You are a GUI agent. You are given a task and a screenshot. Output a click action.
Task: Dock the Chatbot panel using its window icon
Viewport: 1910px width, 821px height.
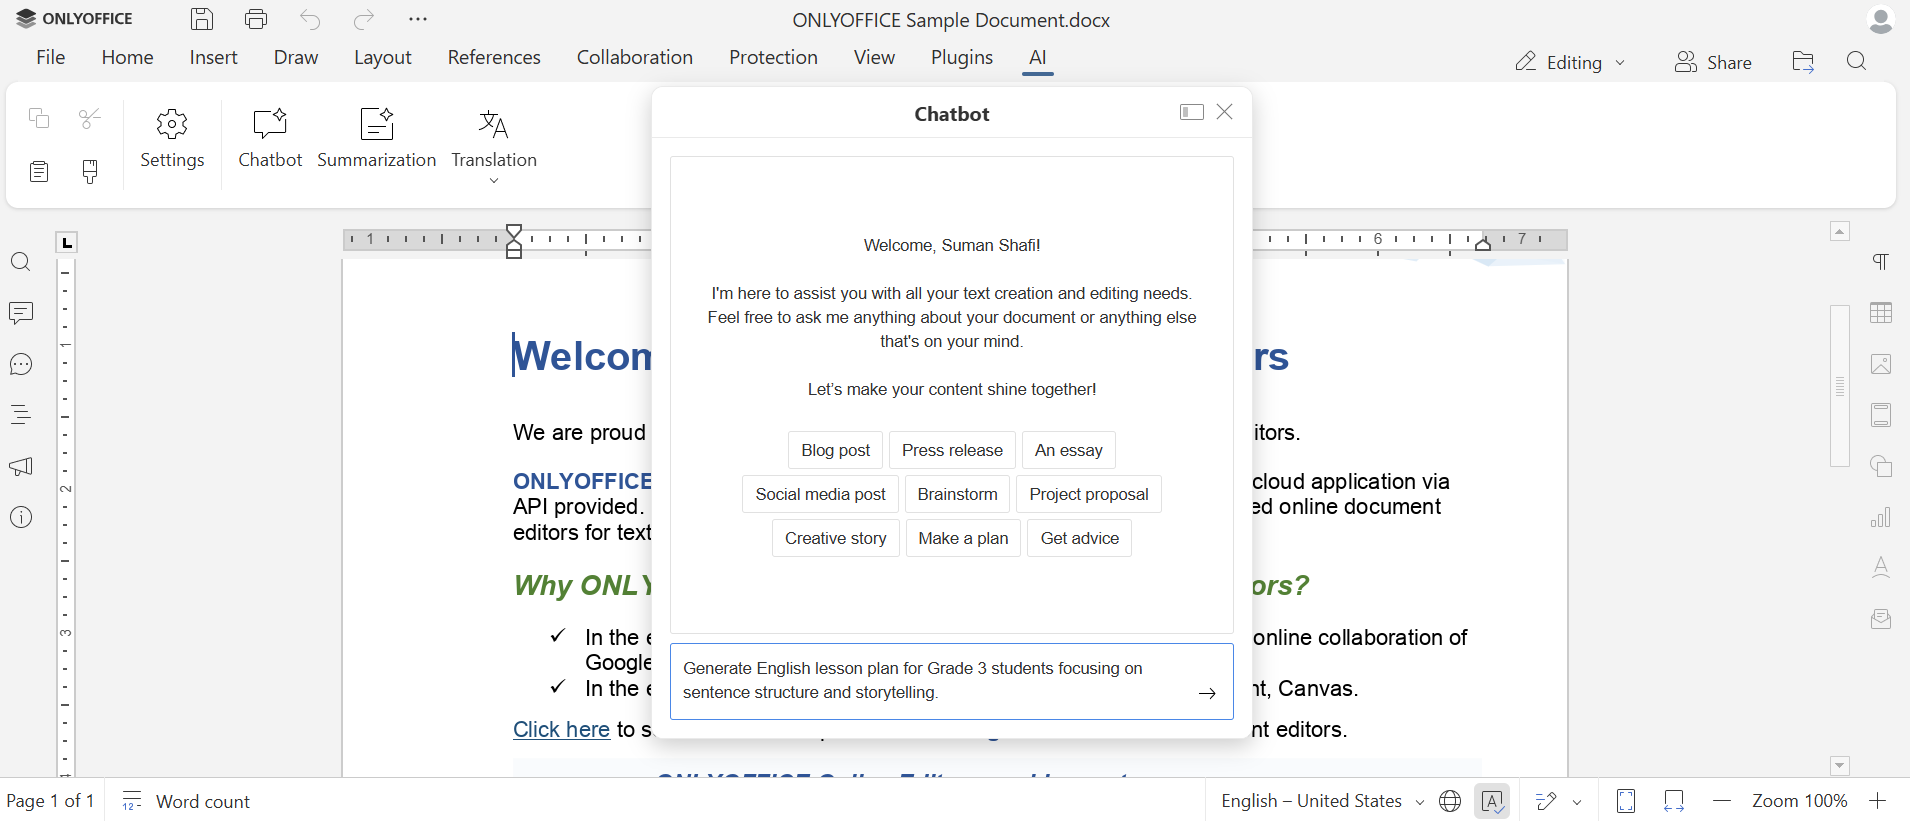click(1191, 112)
